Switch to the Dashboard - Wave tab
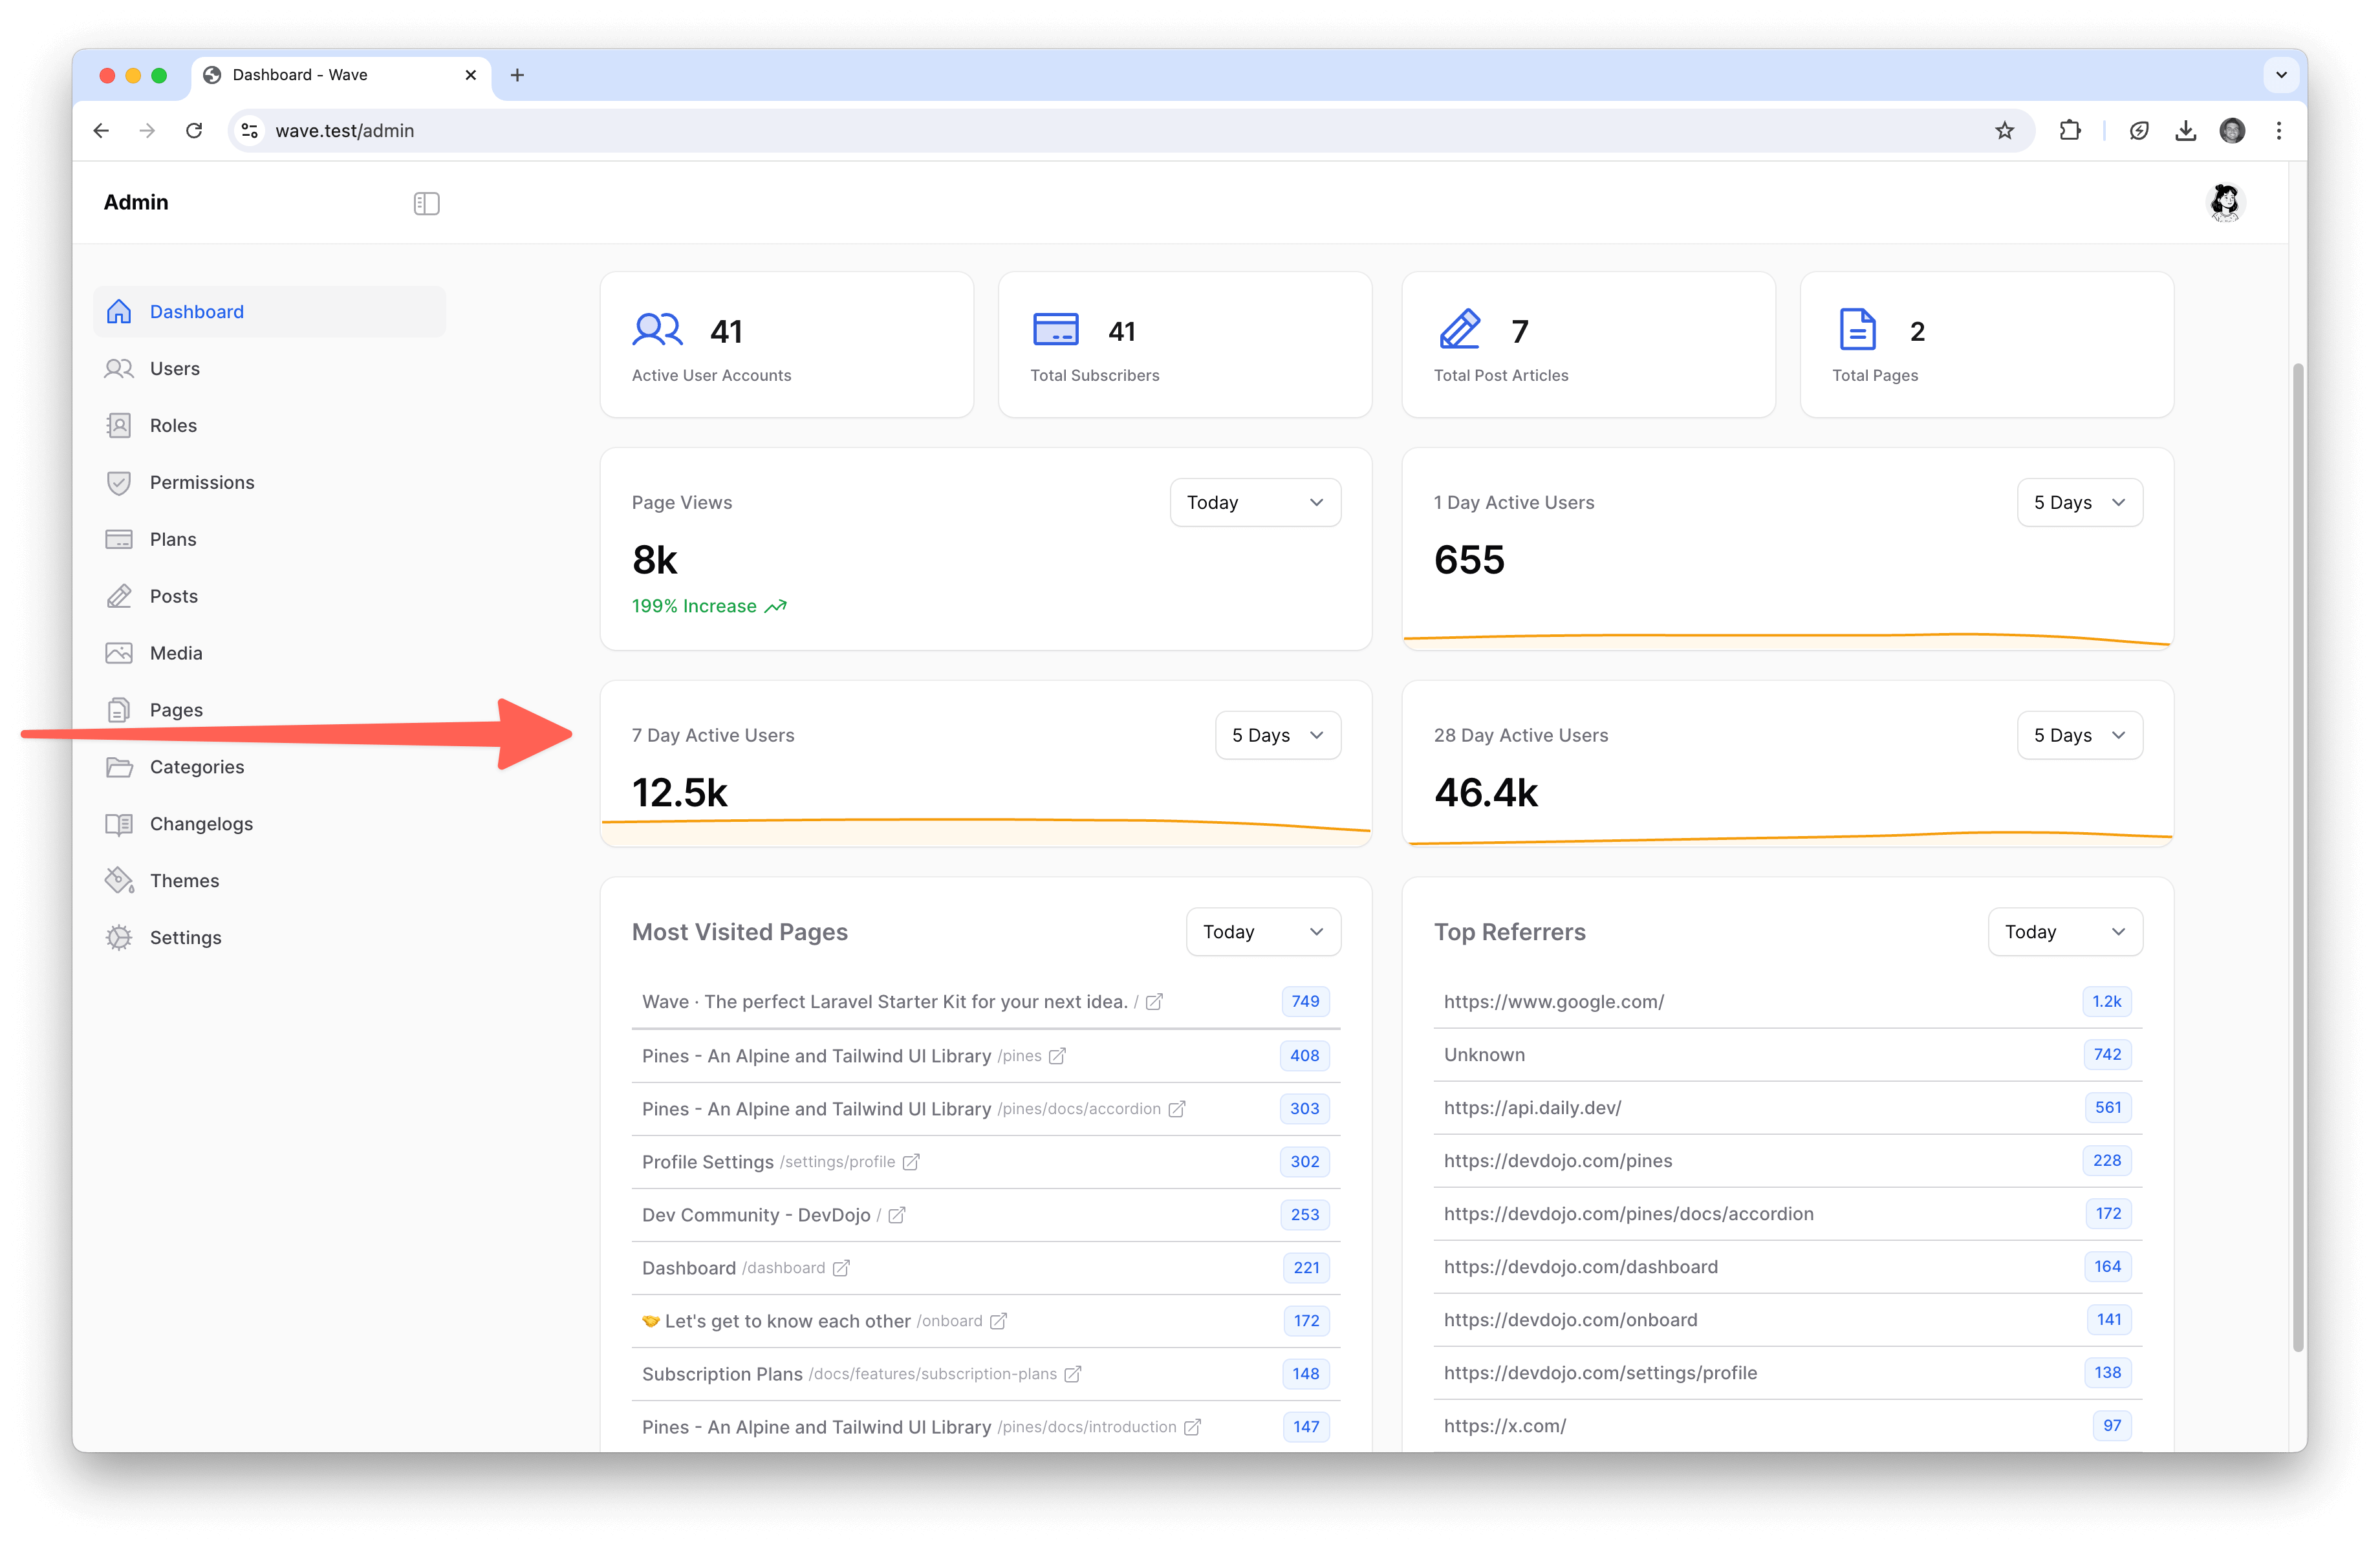Screen dimensions: 2380x1548 click(x=340, y=75)
